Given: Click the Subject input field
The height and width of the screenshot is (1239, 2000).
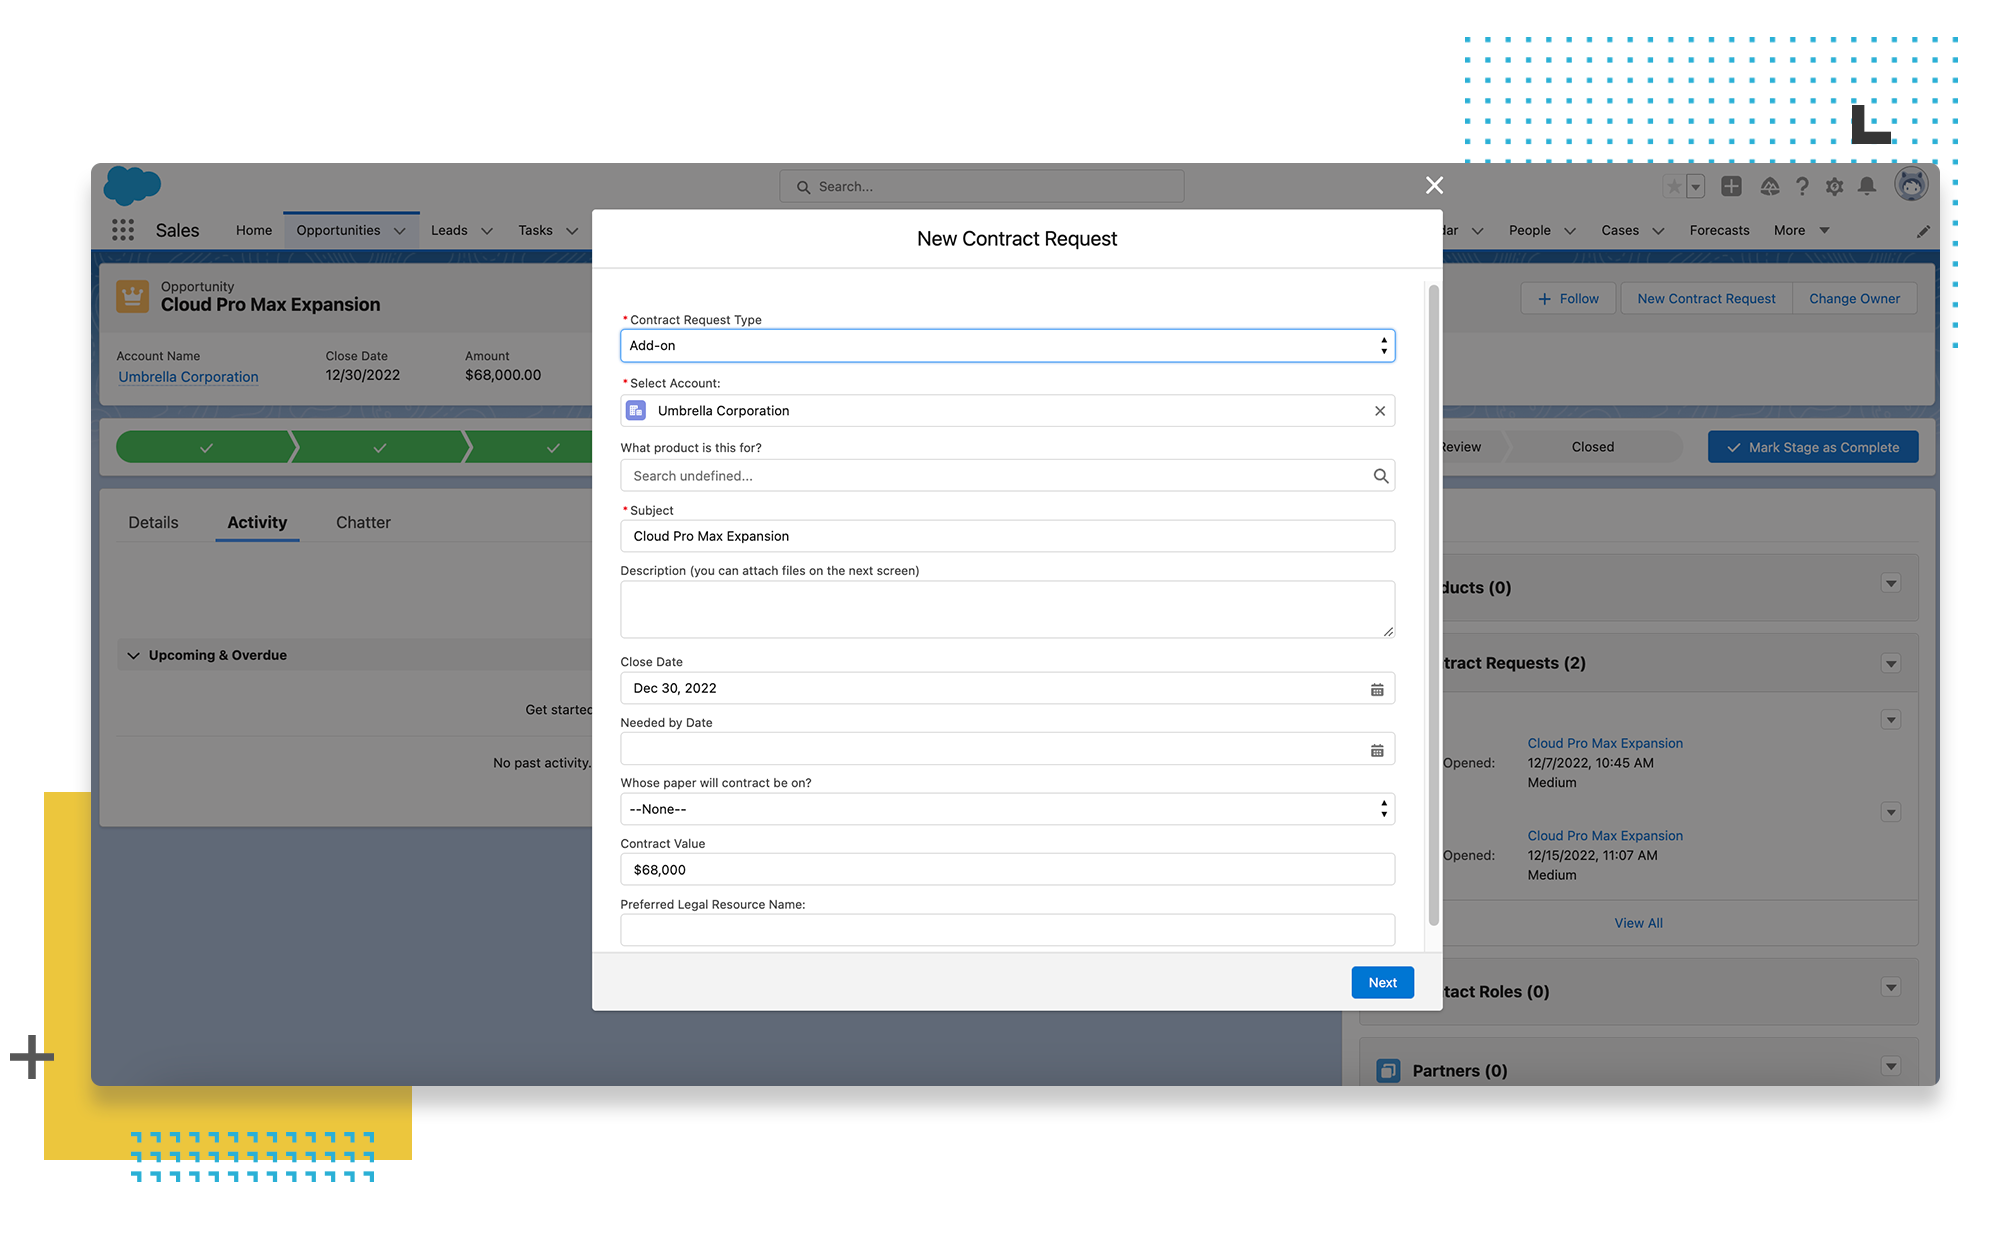Looking at the screenshot, I should (x=1007, y=537).
